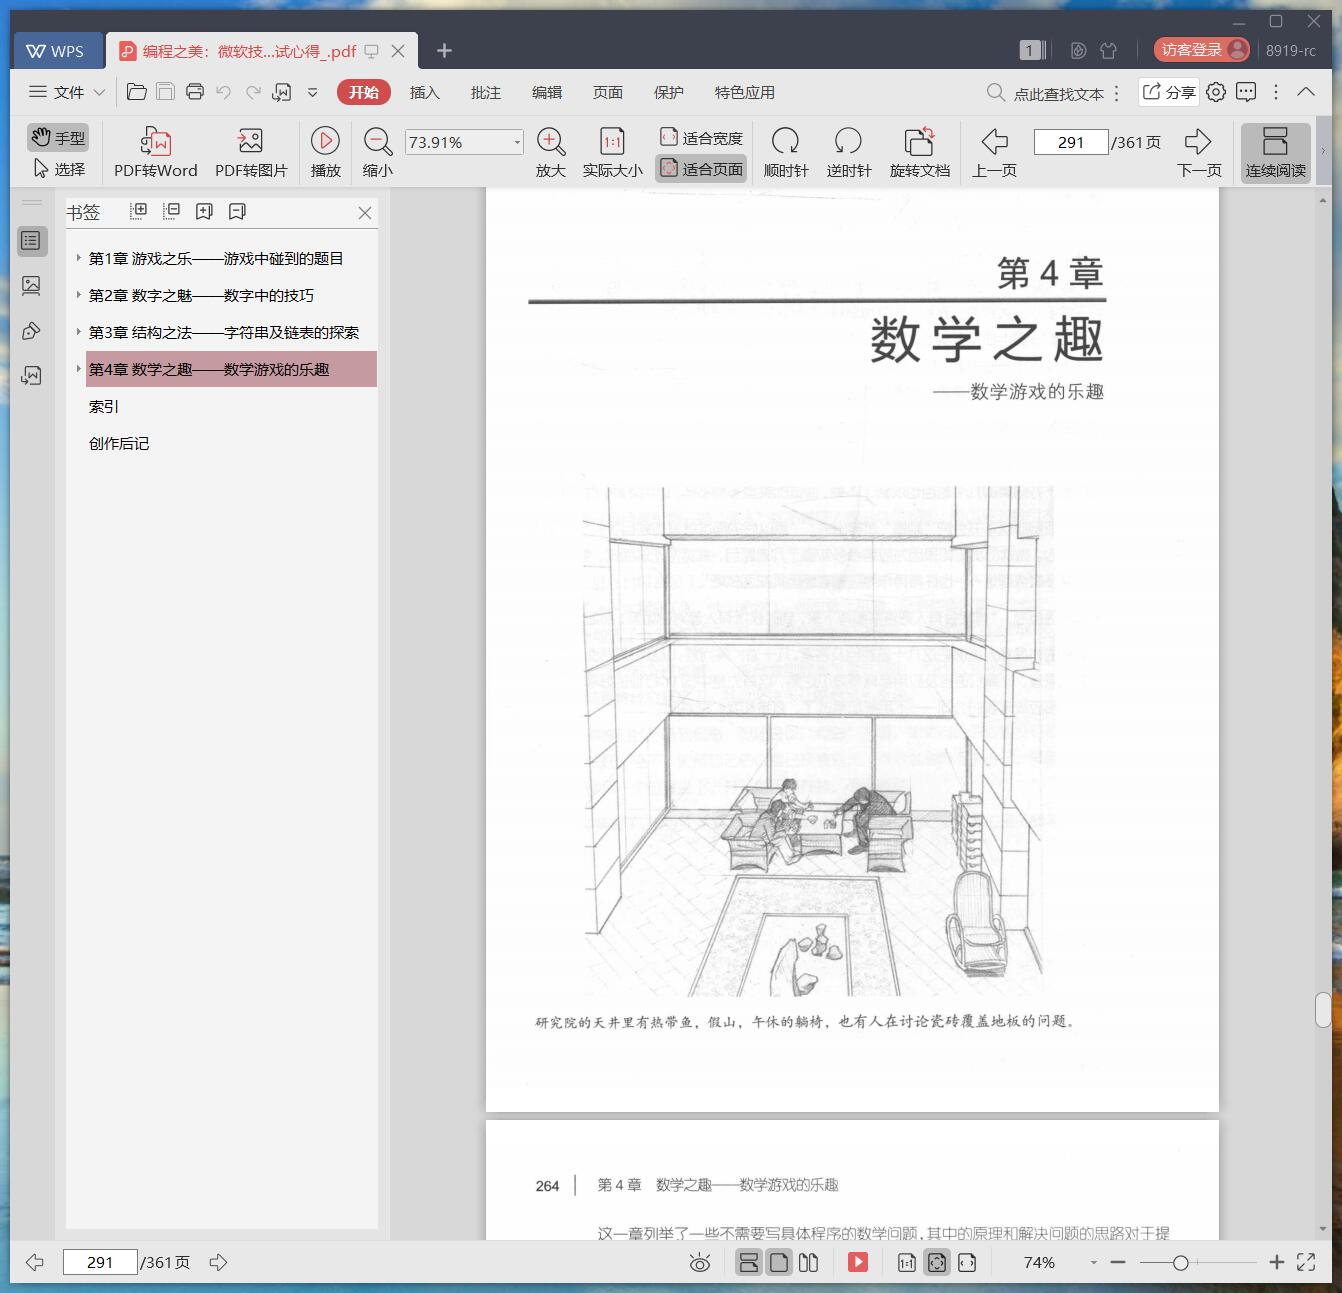Open the 74% zoom dropdown in status bar

point(1093,1263)
